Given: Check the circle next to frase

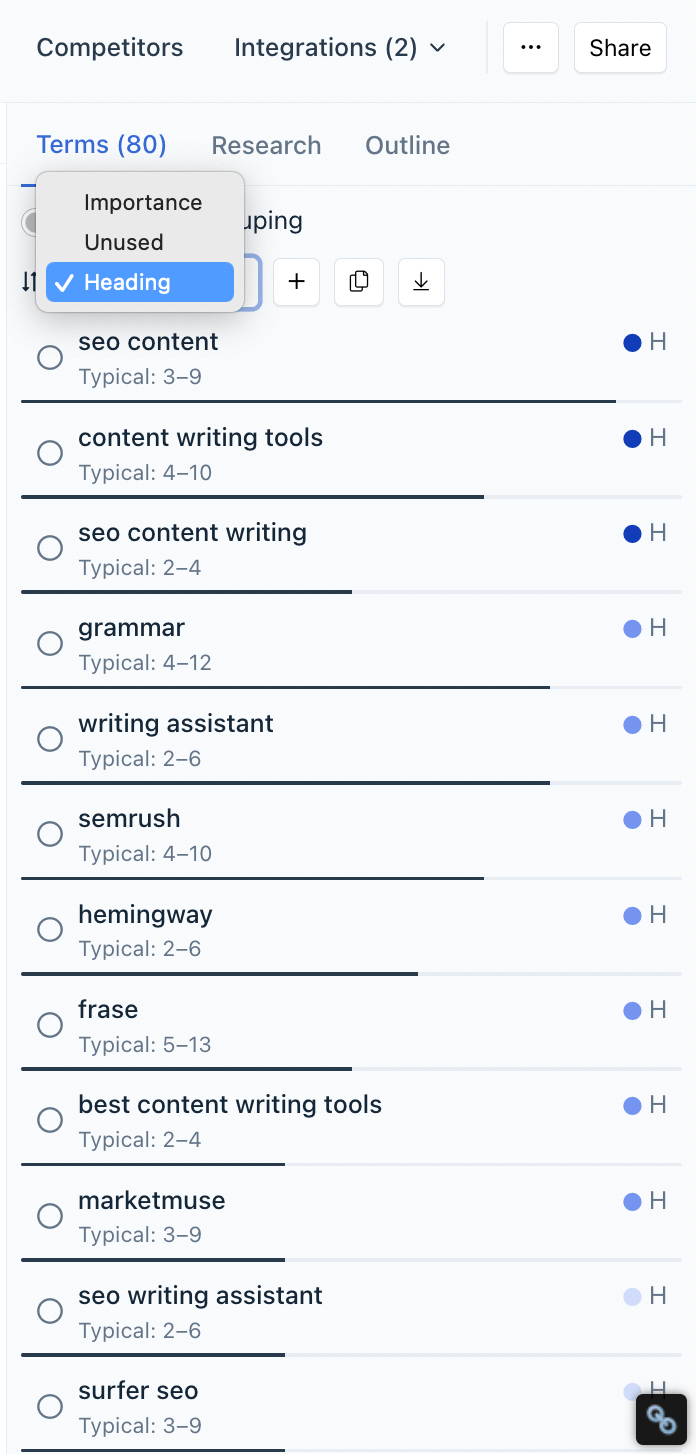Looking at the screenshot, I should [x=50, y=1025].
